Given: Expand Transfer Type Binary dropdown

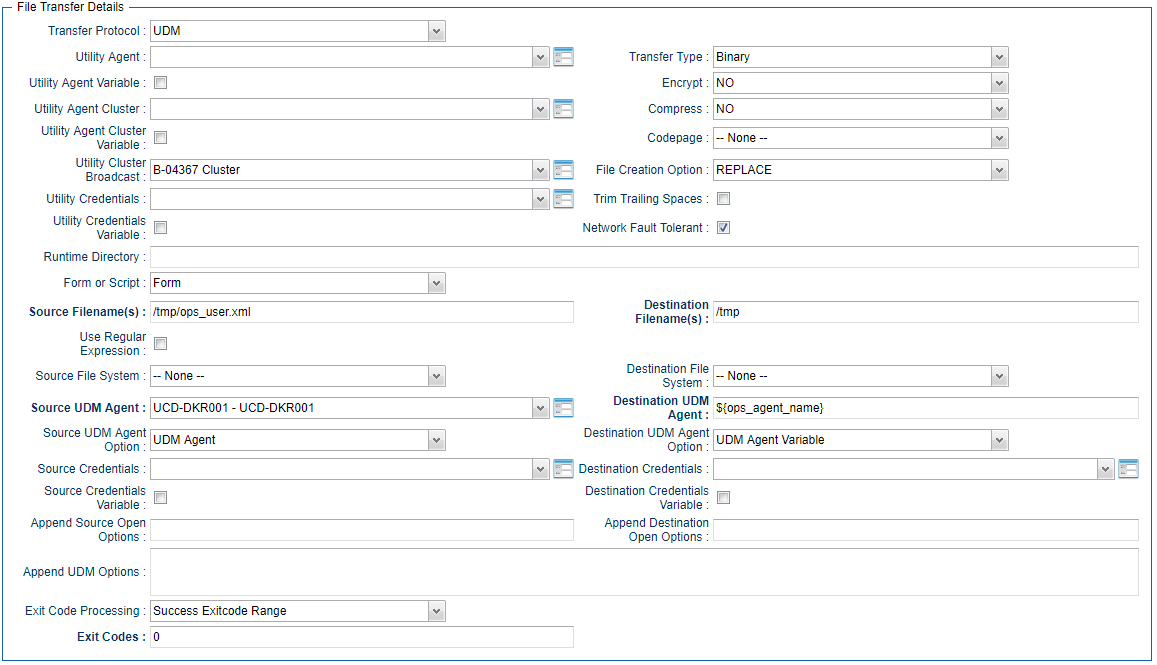Looking at the screenshot, I should point(860,57).
